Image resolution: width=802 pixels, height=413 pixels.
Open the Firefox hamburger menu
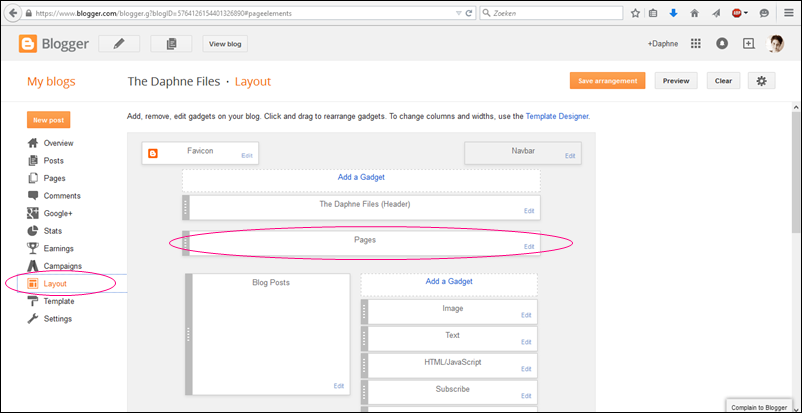pyautogui.click(x=789, y=13)
